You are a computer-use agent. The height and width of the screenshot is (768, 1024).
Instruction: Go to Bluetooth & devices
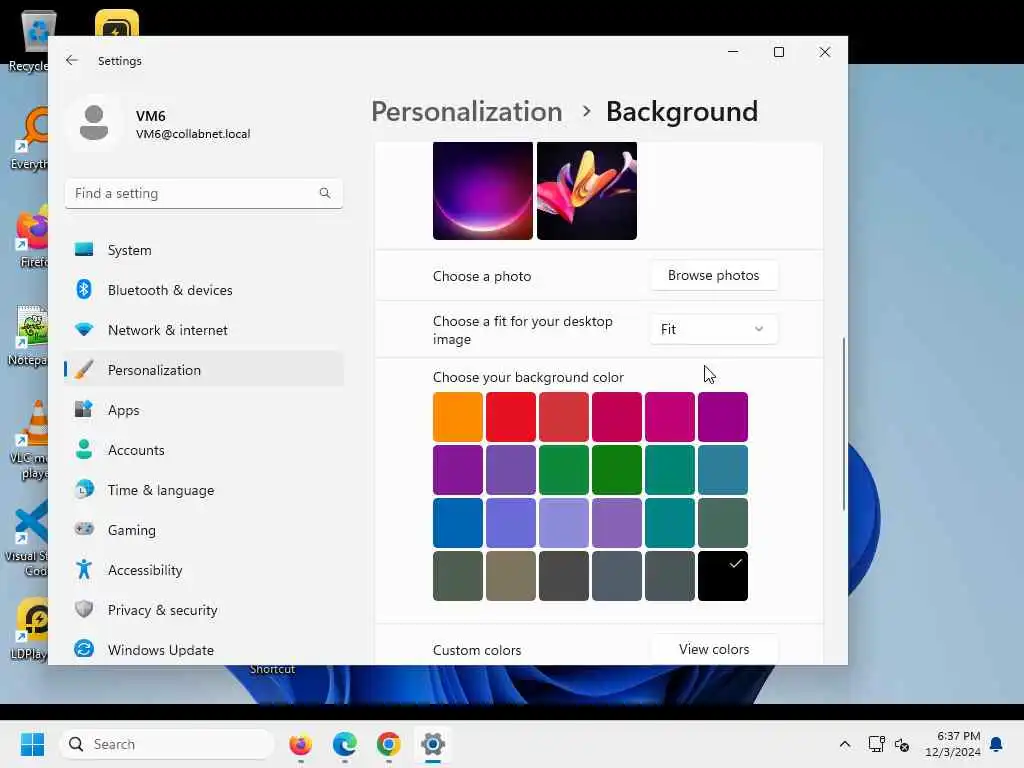point(203,289)
